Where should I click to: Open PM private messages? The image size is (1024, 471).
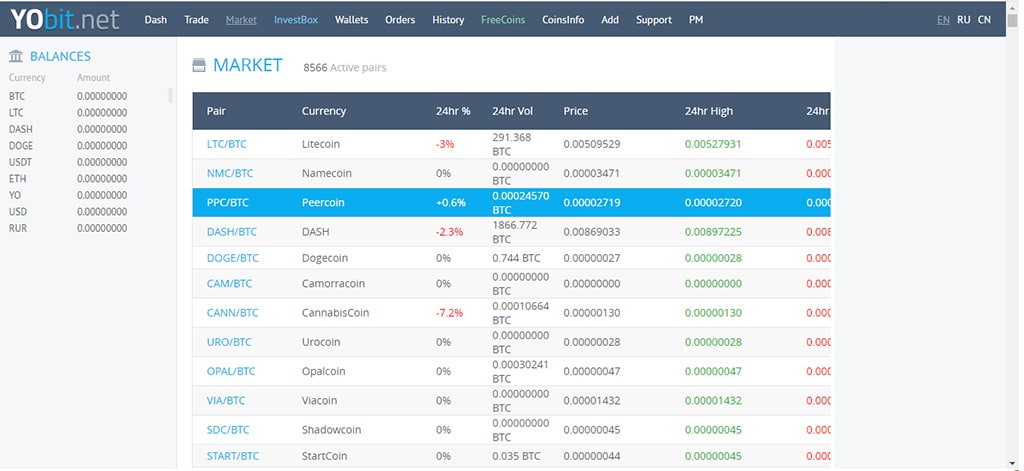tap(696, 20)
